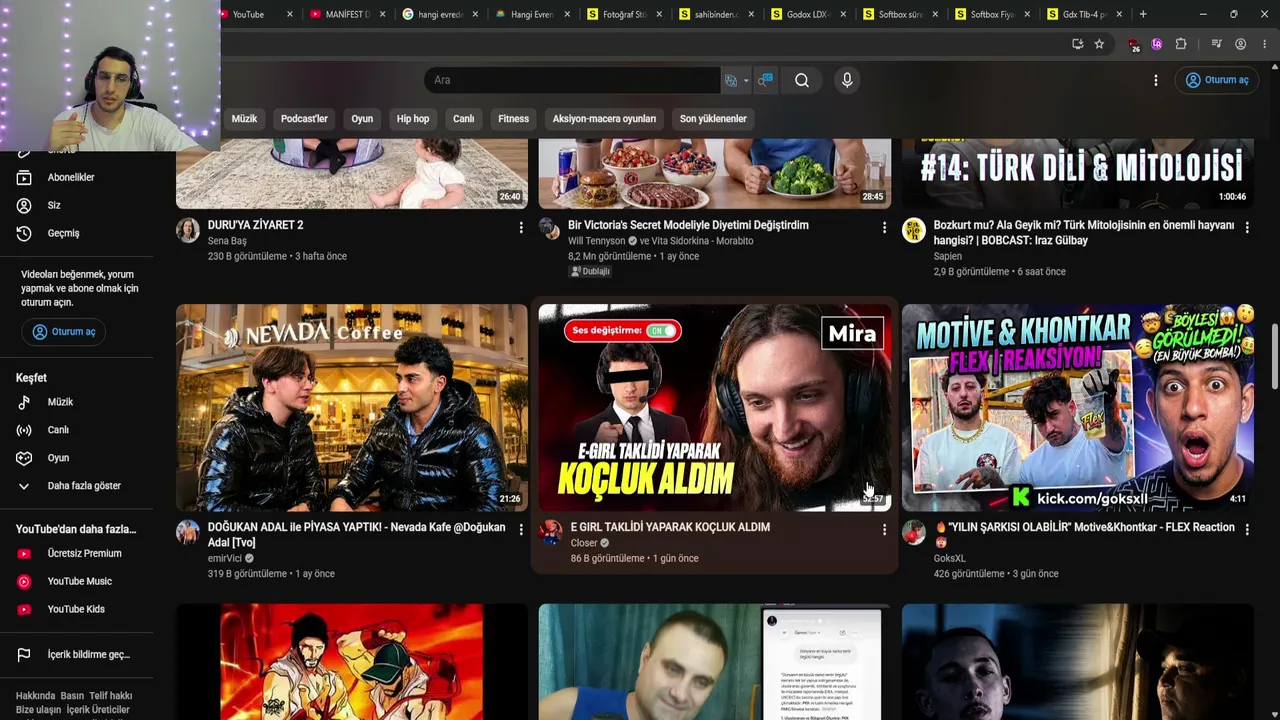Start voice search with the microphone icon
The height and width of the screenshot is (720, 1280).
tap(847, 80)
